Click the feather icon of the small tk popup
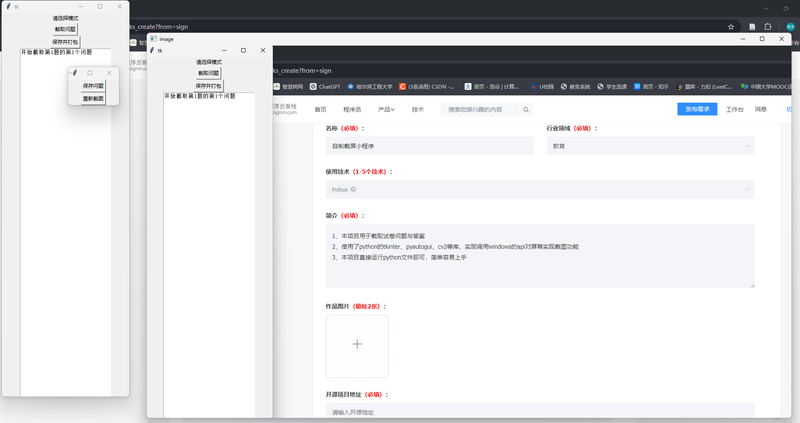 (74, 73)
